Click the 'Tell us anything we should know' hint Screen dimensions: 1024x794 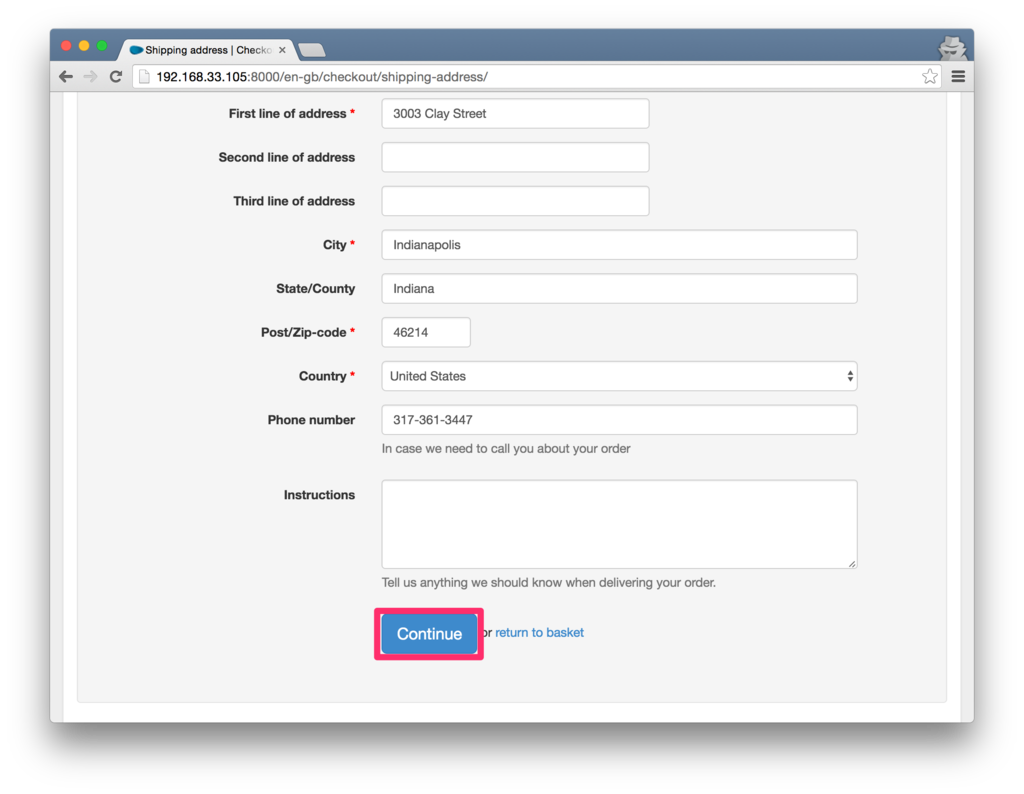(x=549, y=582)
